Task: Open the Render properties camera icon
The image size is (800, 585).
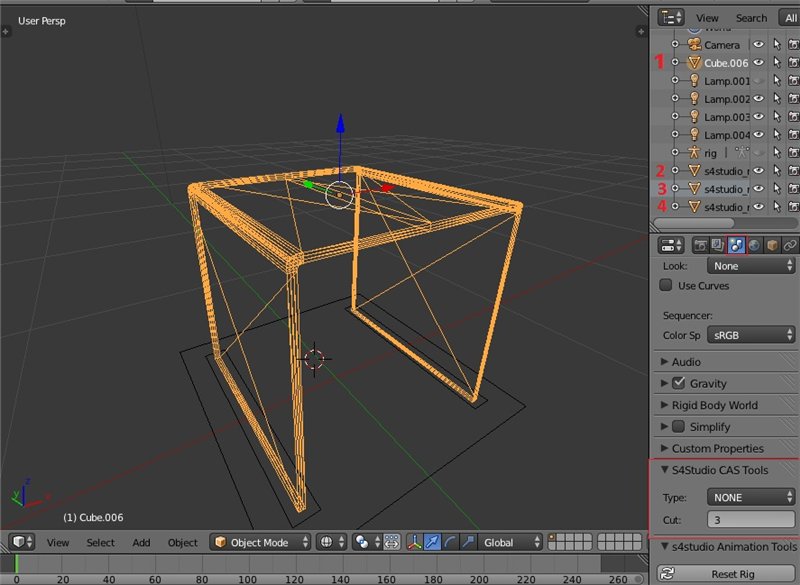Action: pos(700,244)
